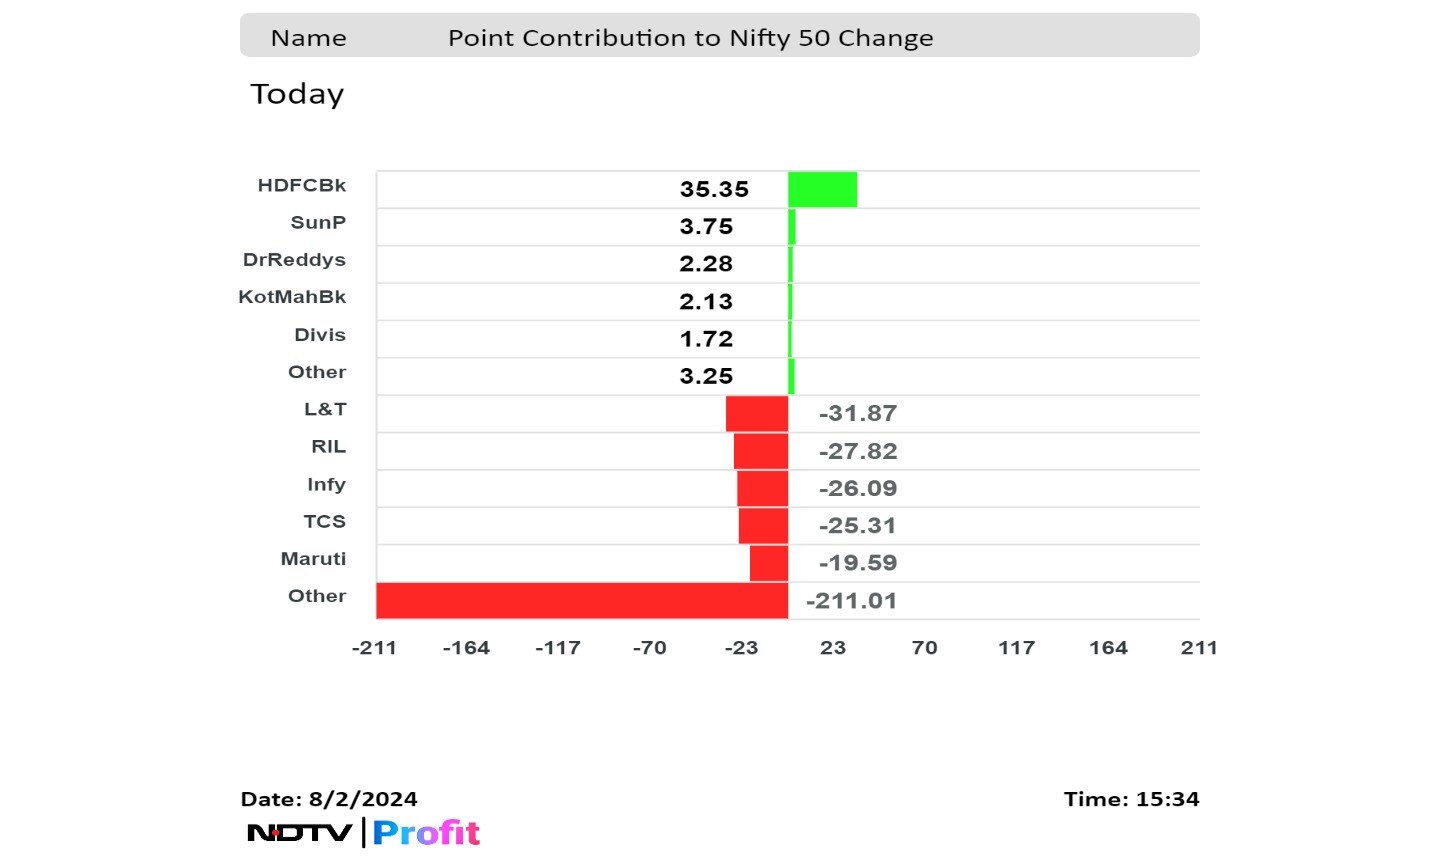
Task: Click the large red Other bar
Action: [582, 600]
